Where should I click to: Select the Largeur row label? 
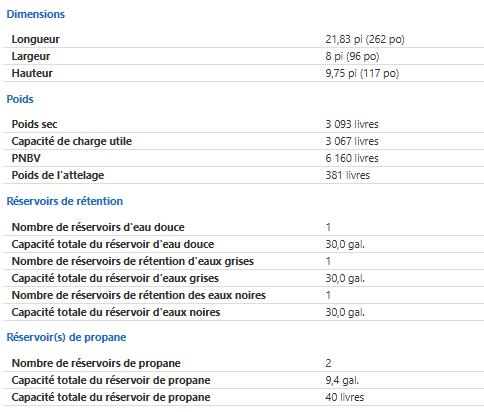click(31, 56)
